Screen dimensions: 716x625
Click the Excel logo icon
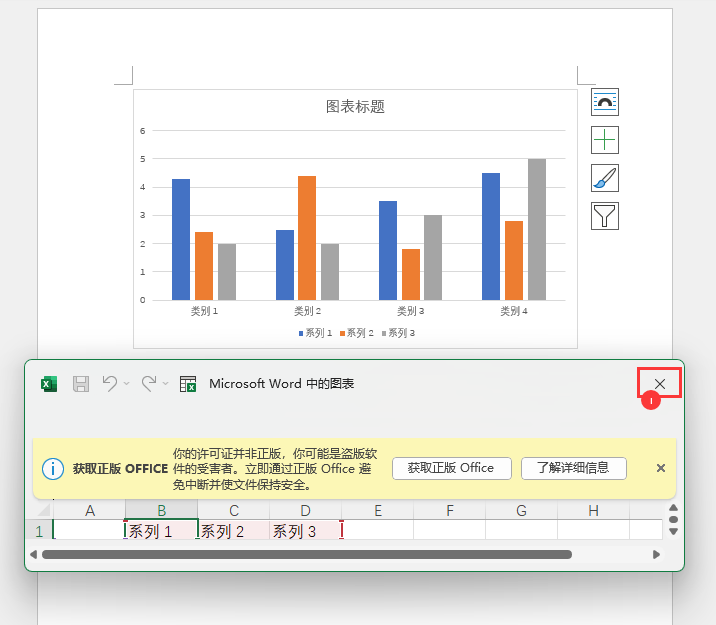pos(49,384)
